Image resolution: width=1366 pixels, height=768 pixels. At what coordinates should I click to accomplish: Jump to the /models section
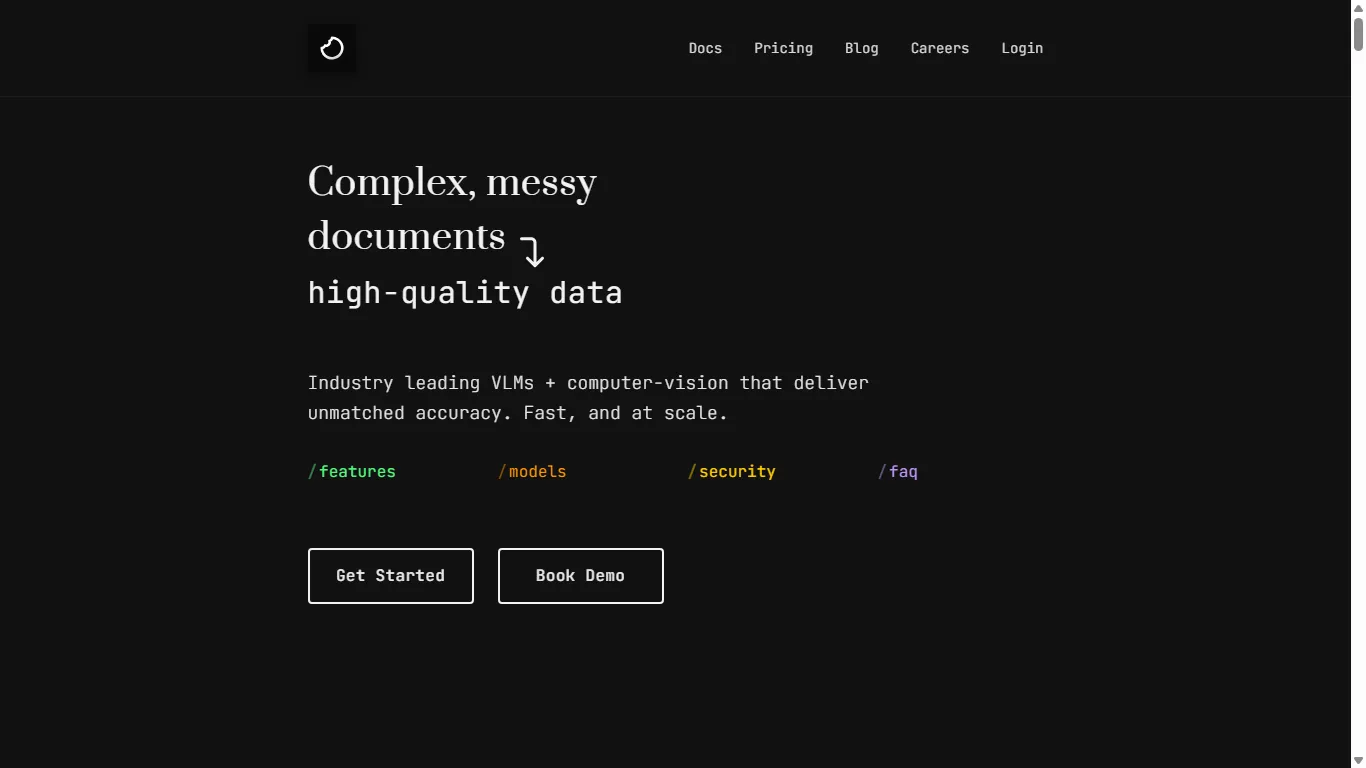(x=532, y=471)
